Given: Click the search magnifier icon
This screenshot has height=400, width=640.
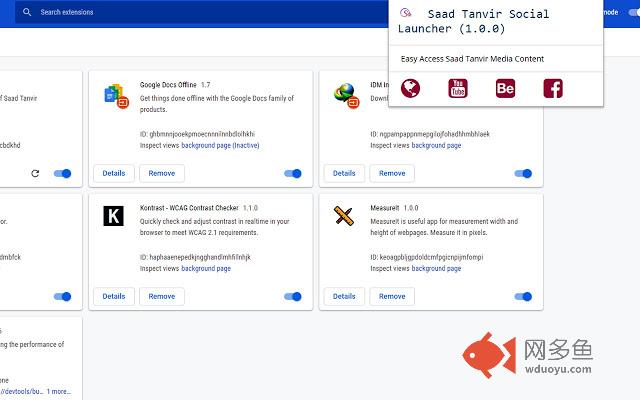Looking at the screenshot, I should pyautogui.click(x=27, y=12).
